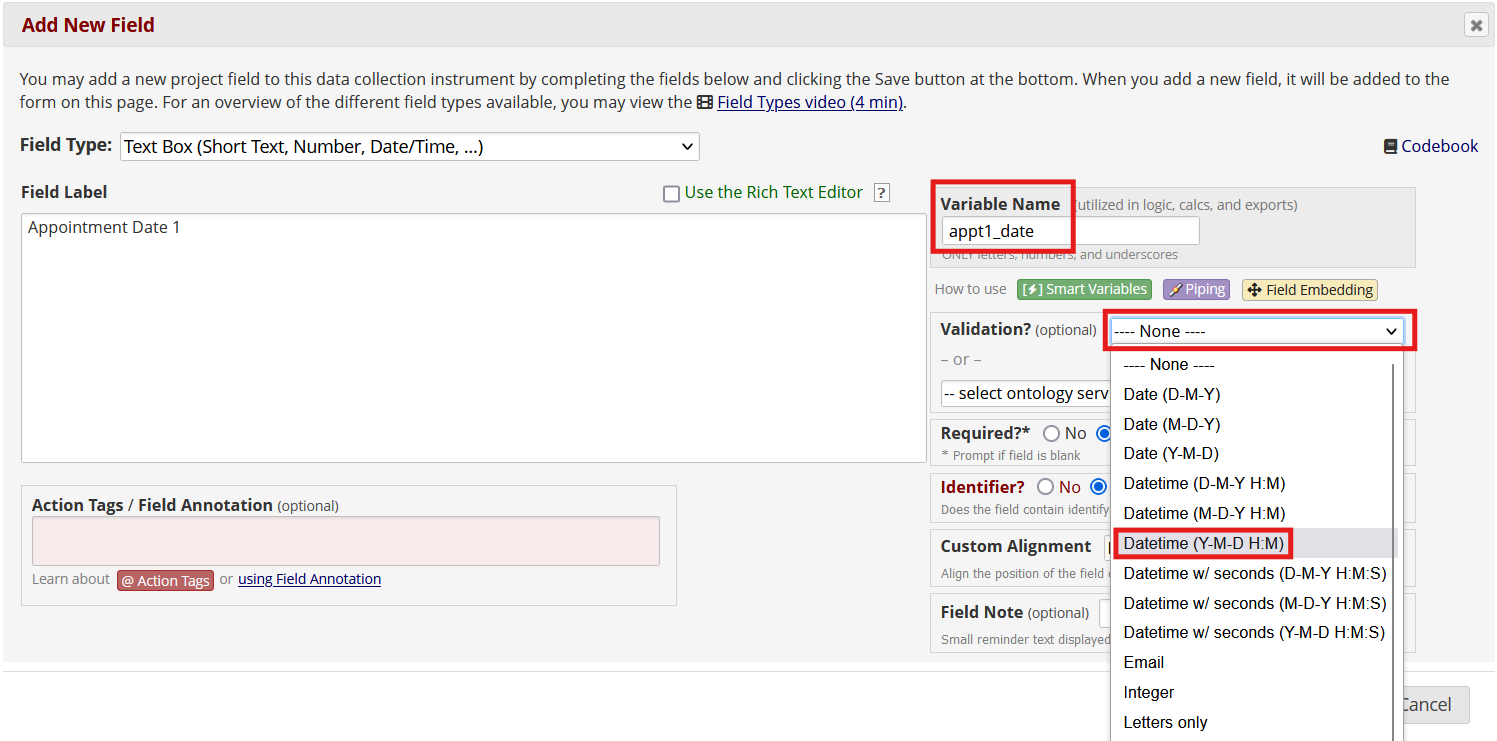Viewport: 1497px width, 741px height.
Task: Open the select ontology service dropdown
Action: [x=1026, y=393]
